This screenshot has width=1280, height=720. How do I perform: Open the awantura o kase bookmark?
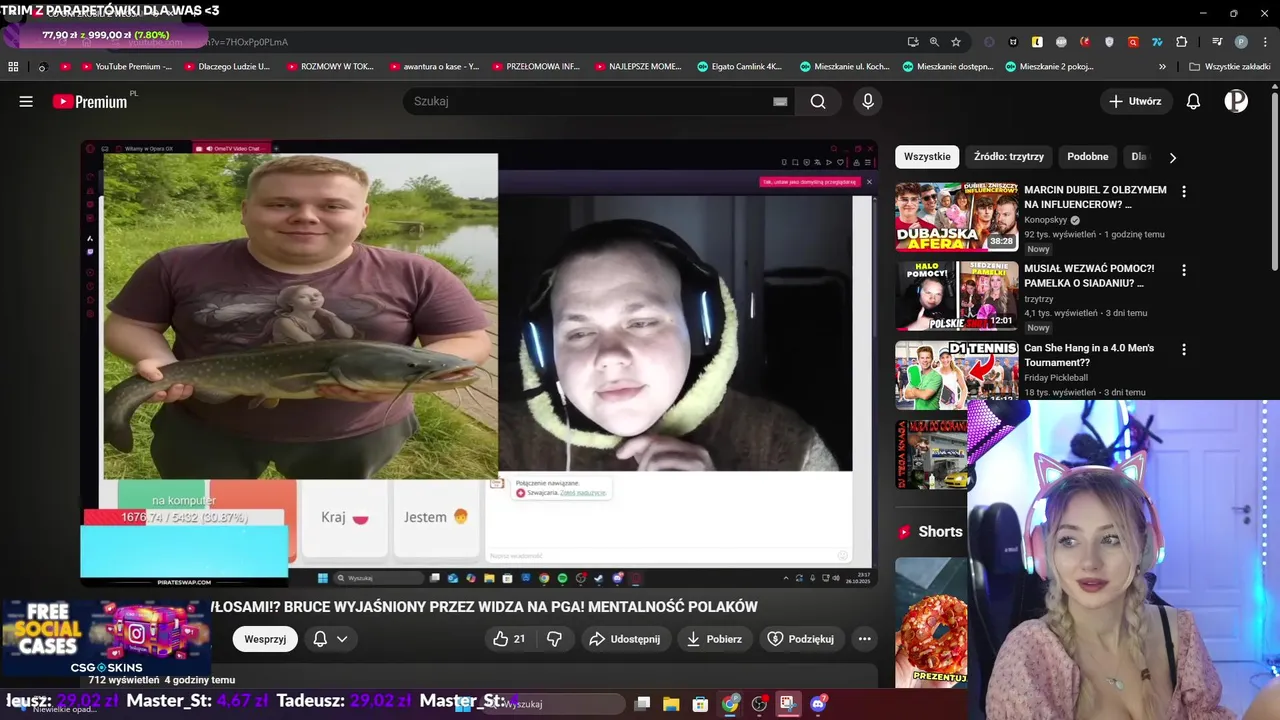point(432,67)
